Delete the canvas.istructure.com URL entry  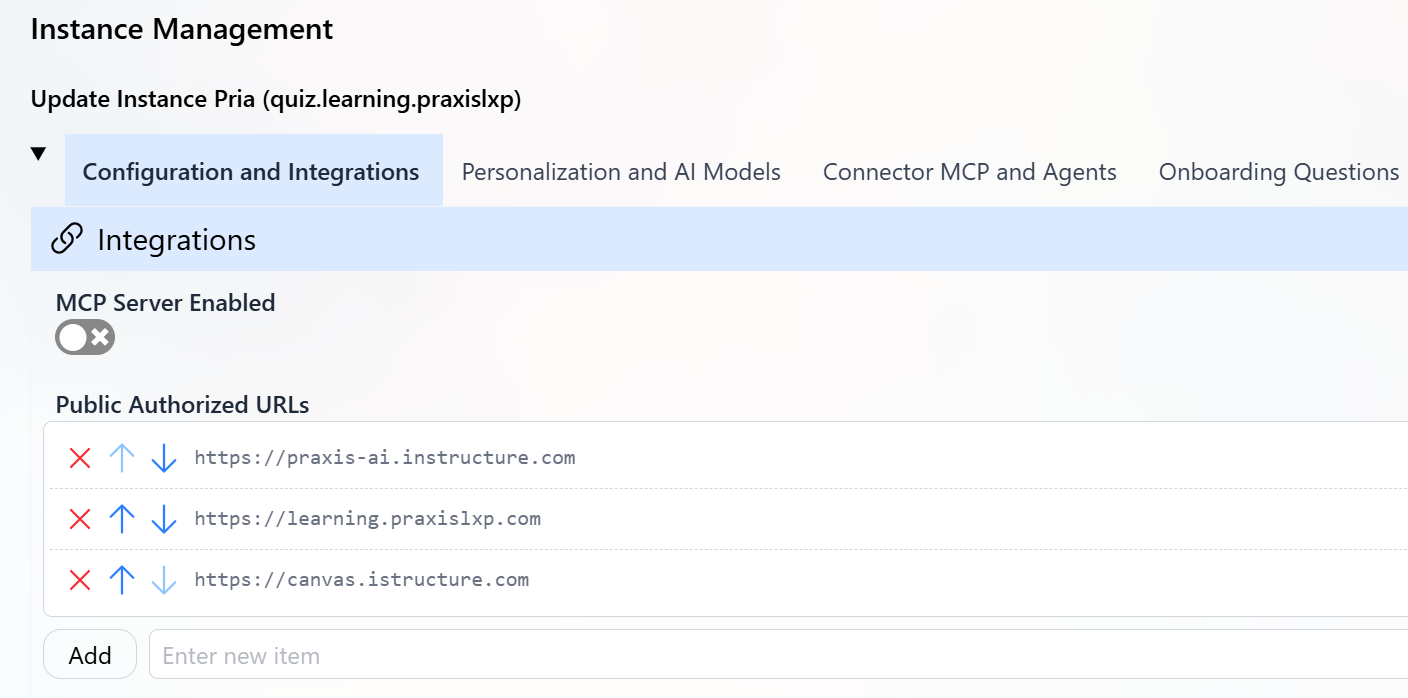[79, 579]
